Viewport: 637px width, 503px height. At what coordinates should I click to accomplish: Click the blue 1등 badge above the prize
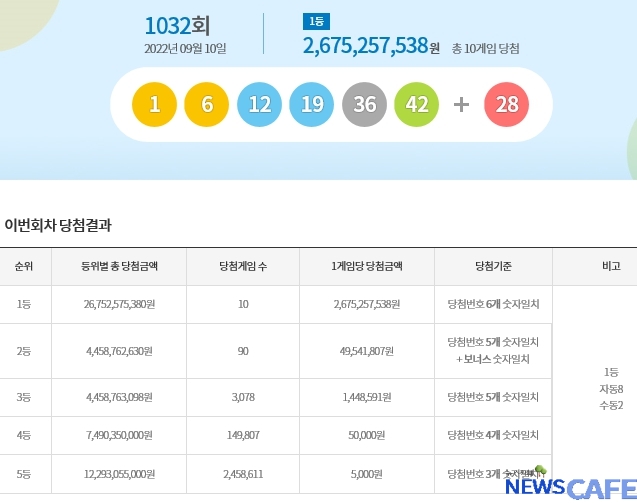[315, 21]
